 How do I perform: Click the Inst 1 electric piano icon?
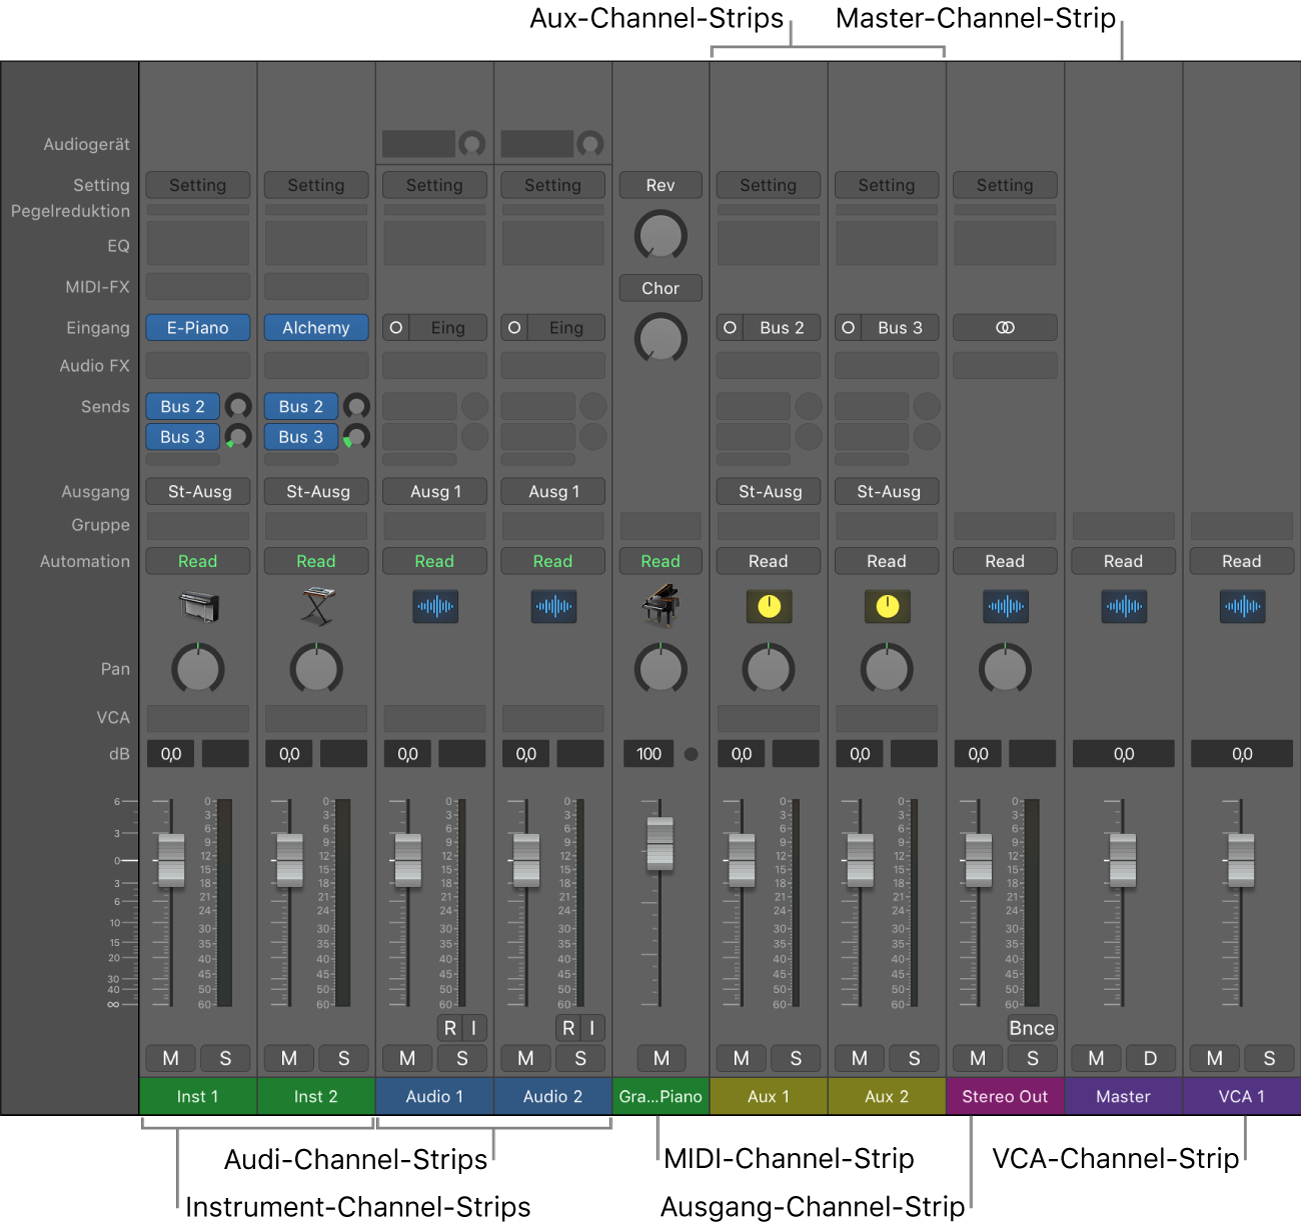click(198, 607)
